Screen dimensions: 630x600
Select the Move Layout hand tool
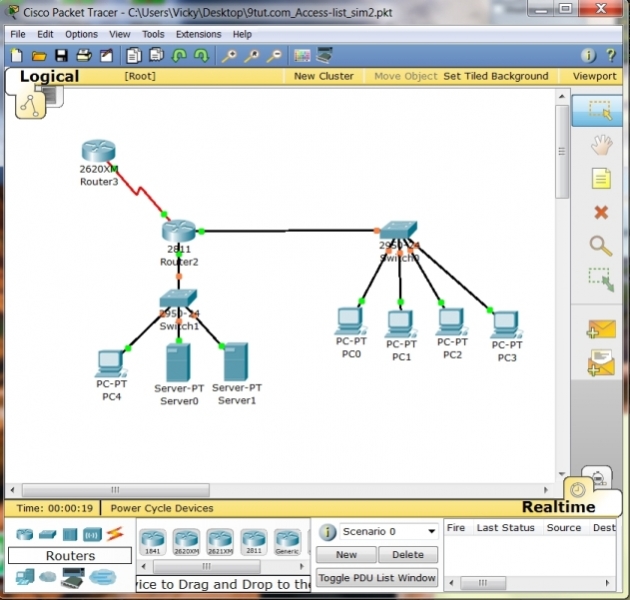pyautogui.click(x=600, y=145)
